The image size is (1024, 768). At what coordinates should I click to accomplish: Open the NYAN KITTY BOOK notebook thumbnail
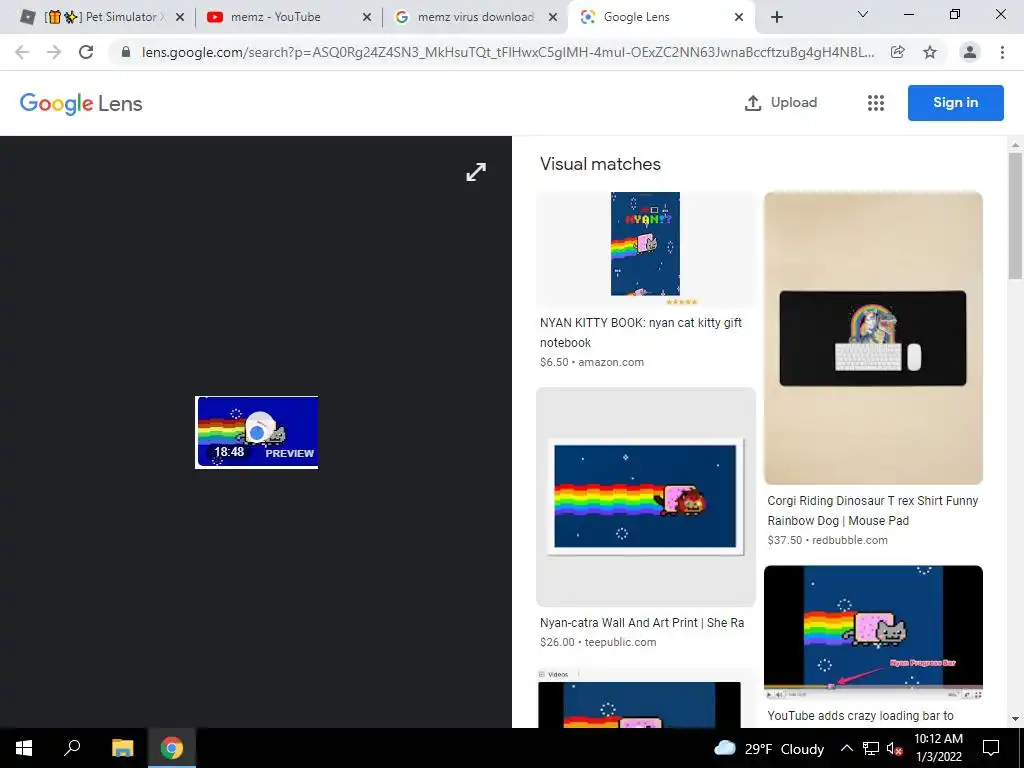646,249
